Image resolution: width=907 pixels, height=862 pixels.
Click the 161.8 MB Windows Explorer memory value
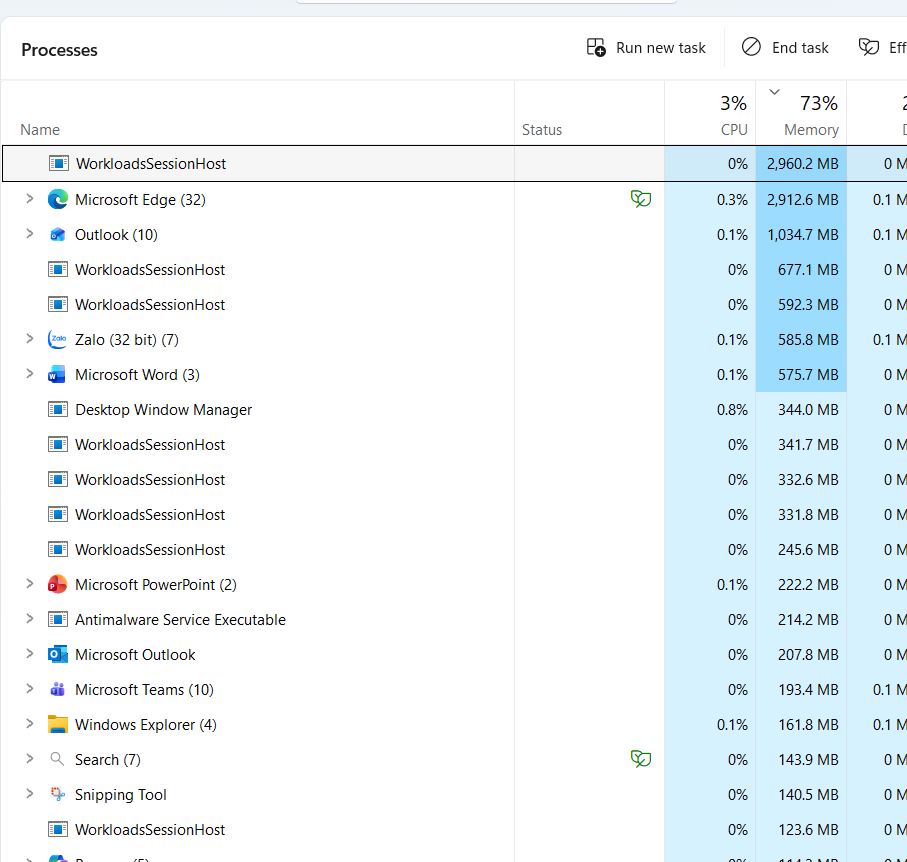[808, 724]
